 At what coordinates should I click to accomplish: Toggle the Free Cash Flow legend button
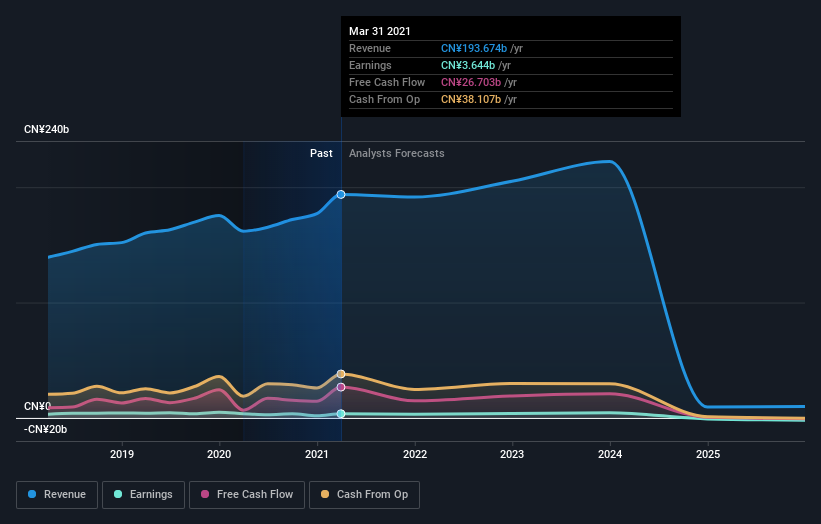(247, 495)
